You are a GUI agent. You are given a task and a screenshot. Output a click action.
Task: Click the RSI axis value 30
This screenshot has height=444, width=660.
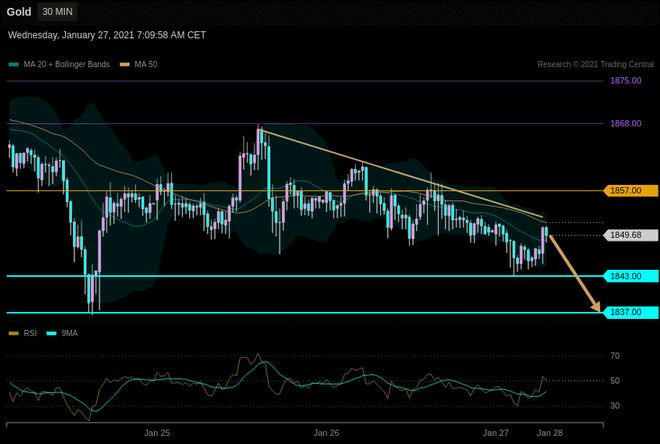pos(615,405)
